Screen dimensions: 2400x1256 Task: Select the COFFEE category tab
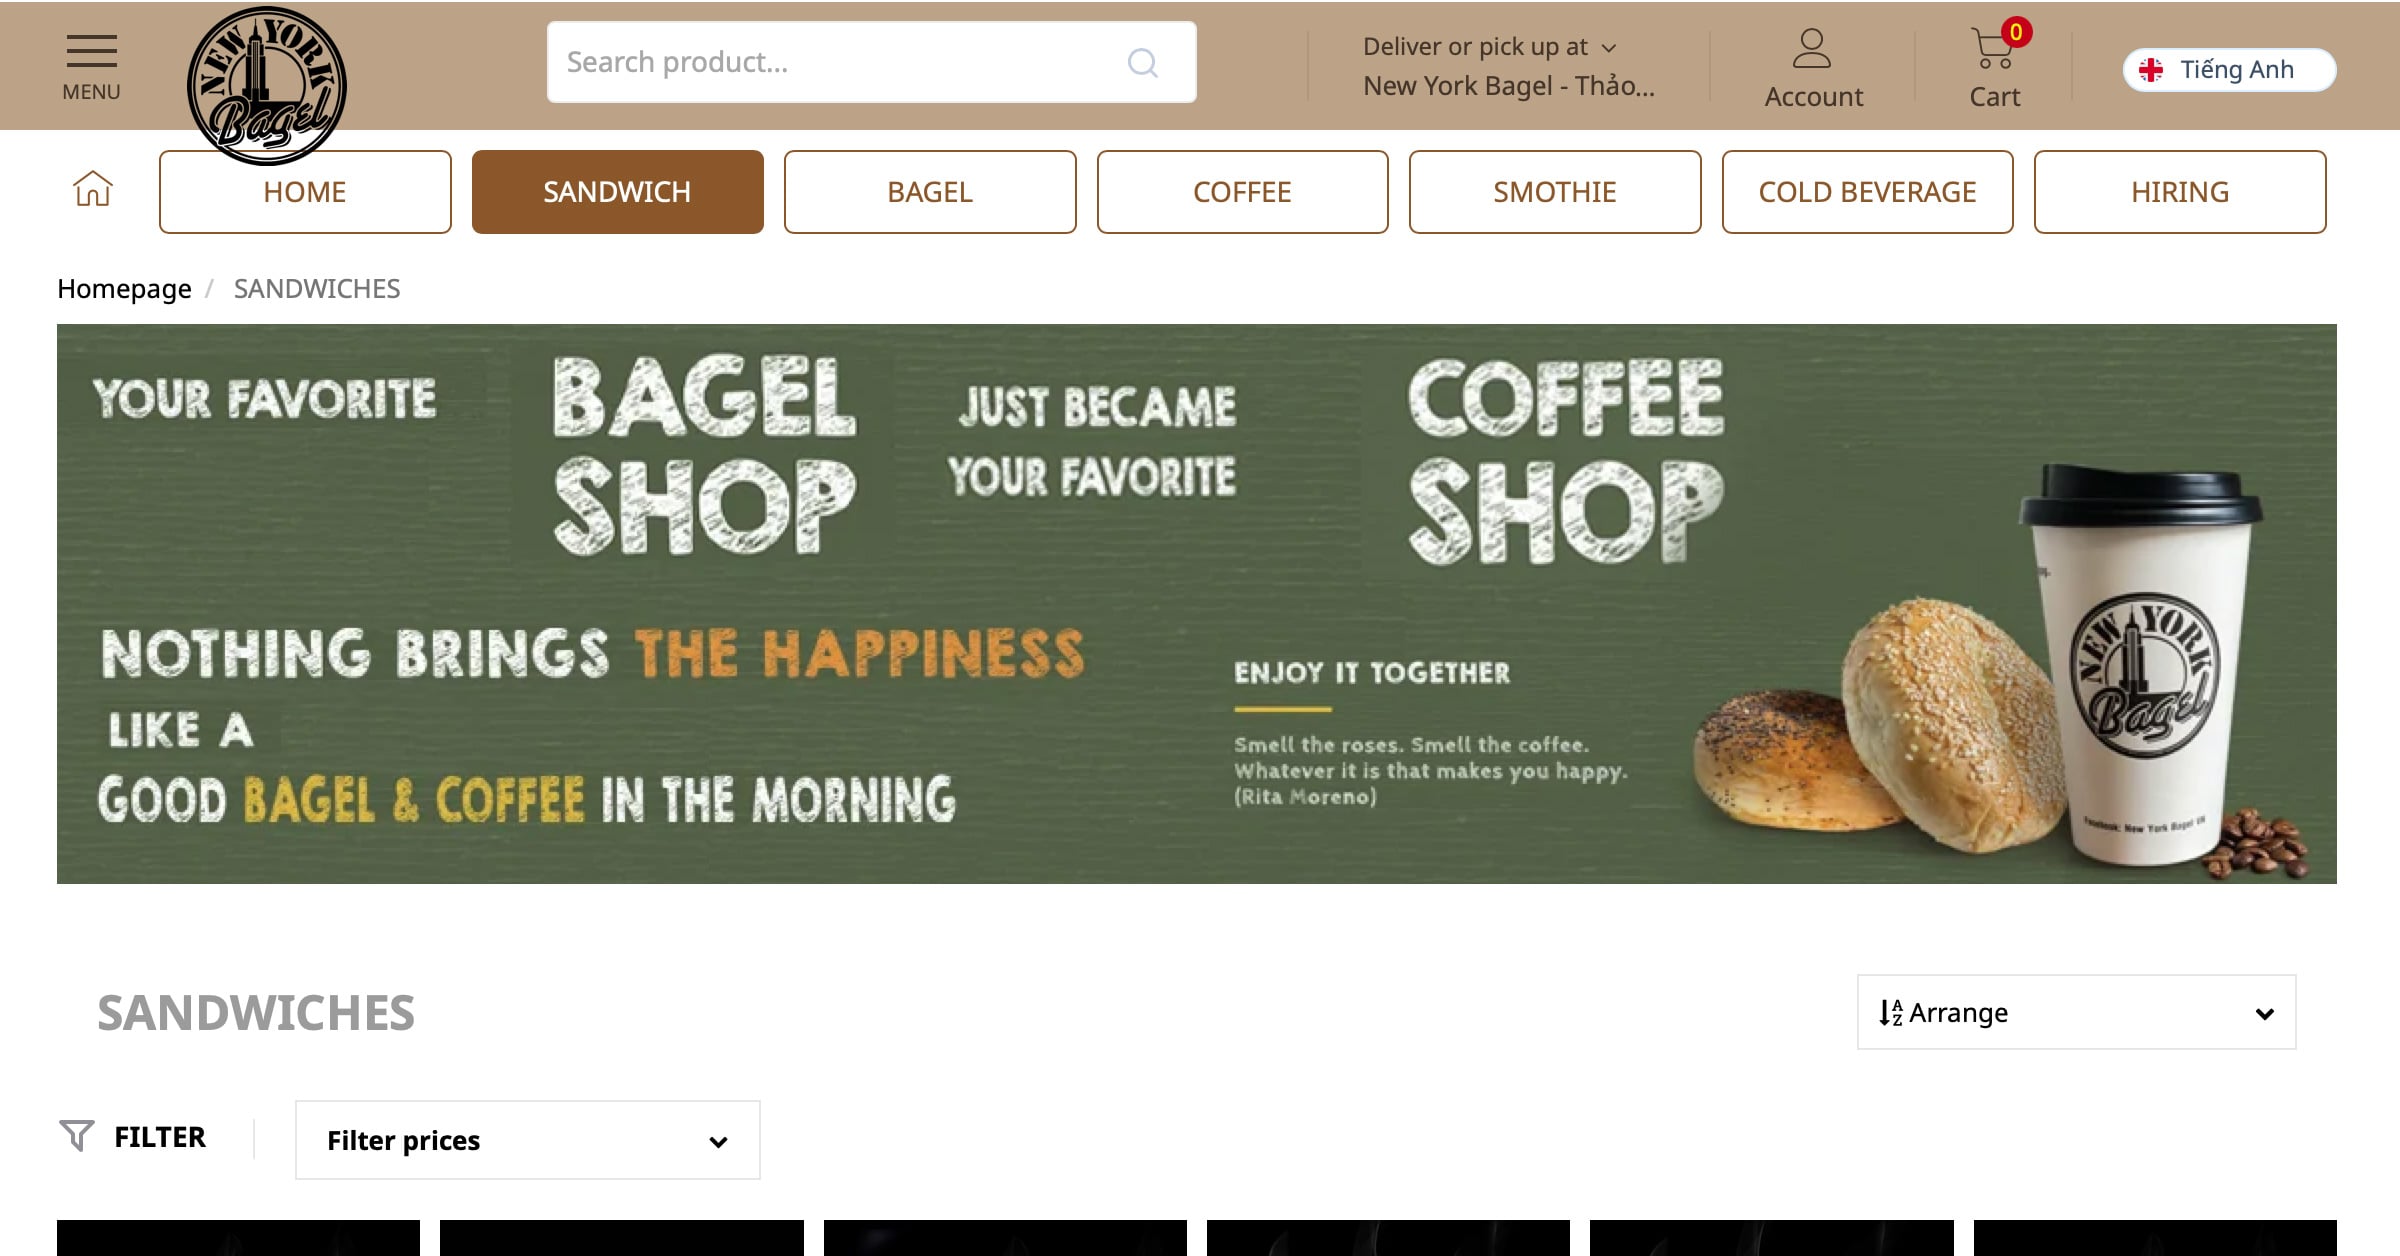tap(1242, 192)
